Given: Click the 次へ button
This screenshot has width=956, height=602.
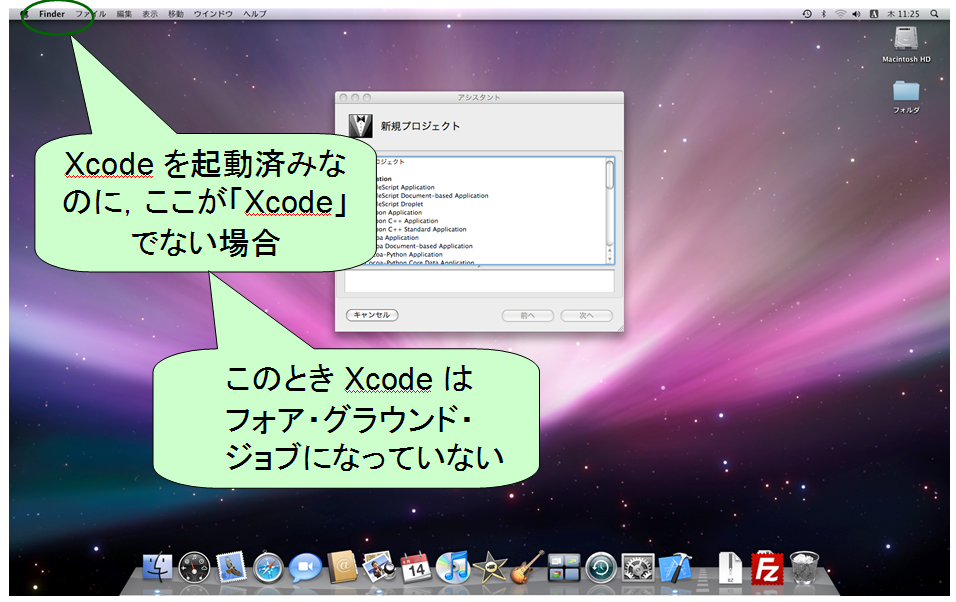Looking at the screenshot, I should (587, 315).
